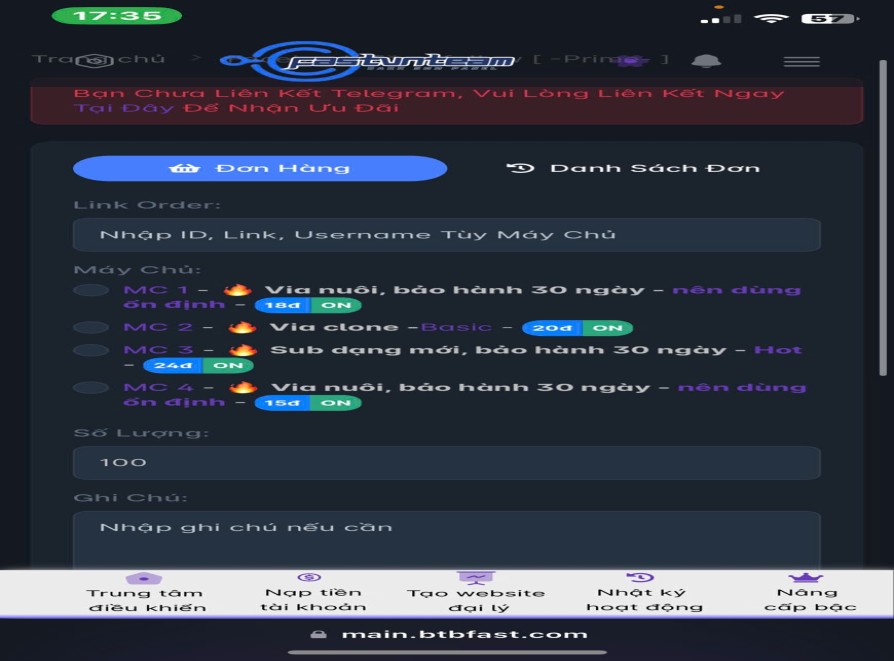Switch to the Đơn Hàng tab

point(260,168)
